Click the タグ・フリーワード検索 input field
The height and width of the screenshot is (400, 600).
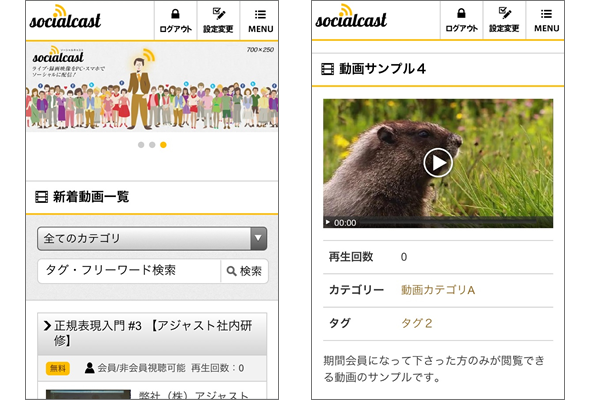click(128, 271)
